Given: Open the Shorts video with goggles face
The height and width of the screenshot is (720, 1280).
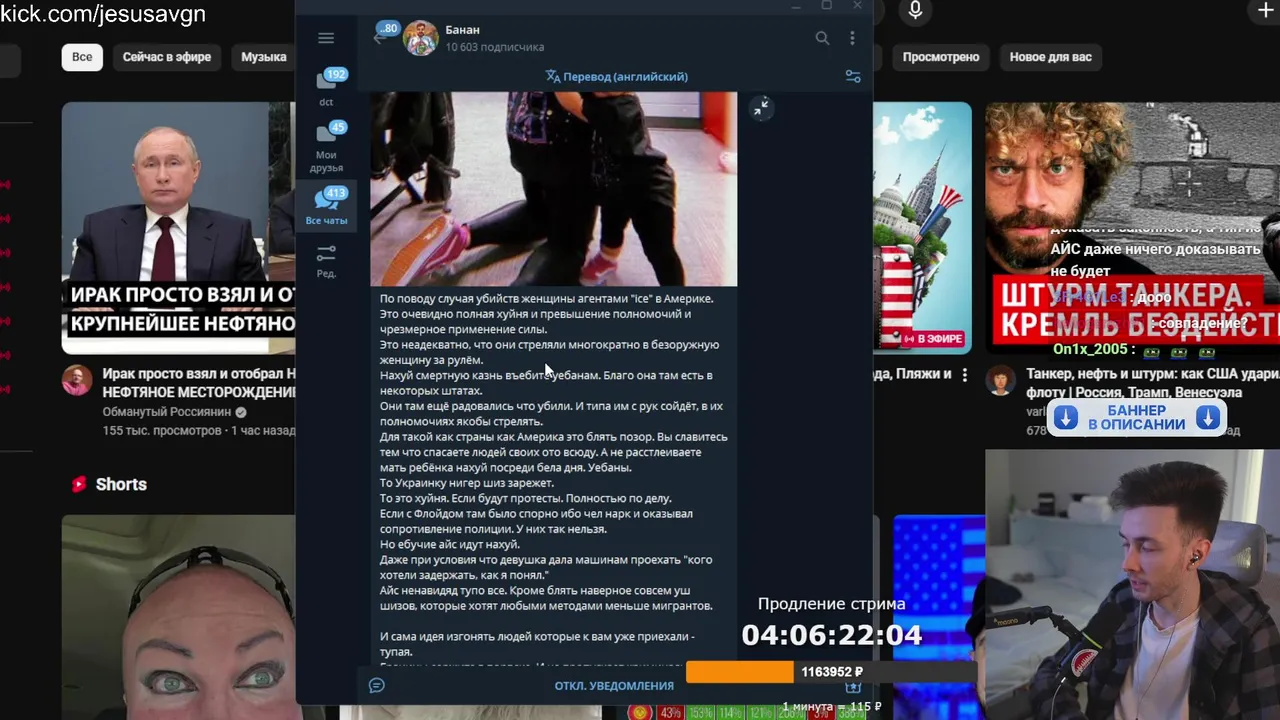Looking at the screenshot, I should [x=178, y=617].
